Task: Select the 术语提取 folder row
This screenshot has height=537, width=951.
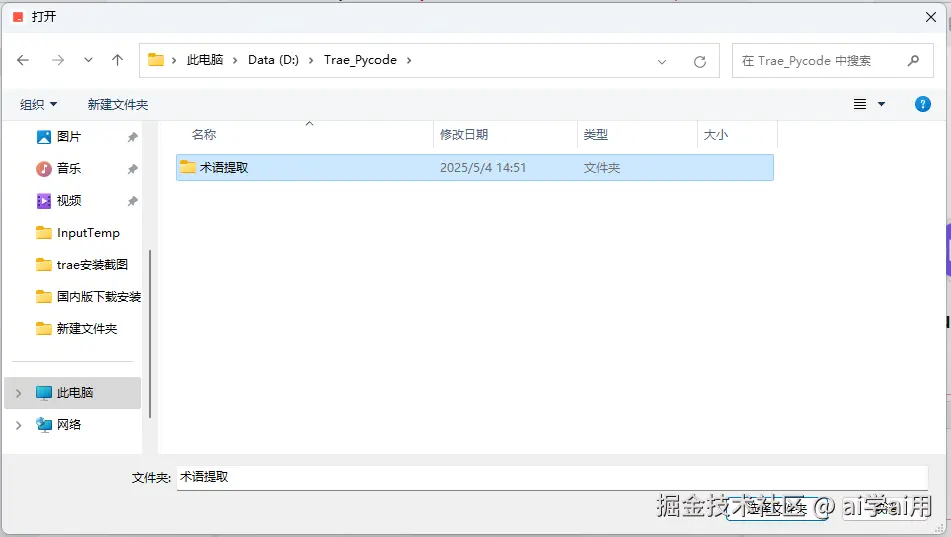Action: pos(475,167)
